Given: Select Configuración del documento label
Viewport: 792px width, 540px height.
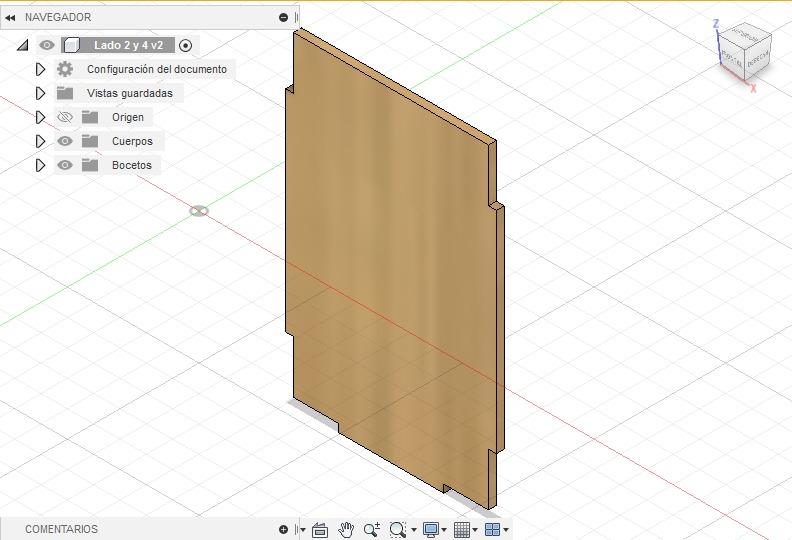Looking at the screenshot, I should 157,69.
